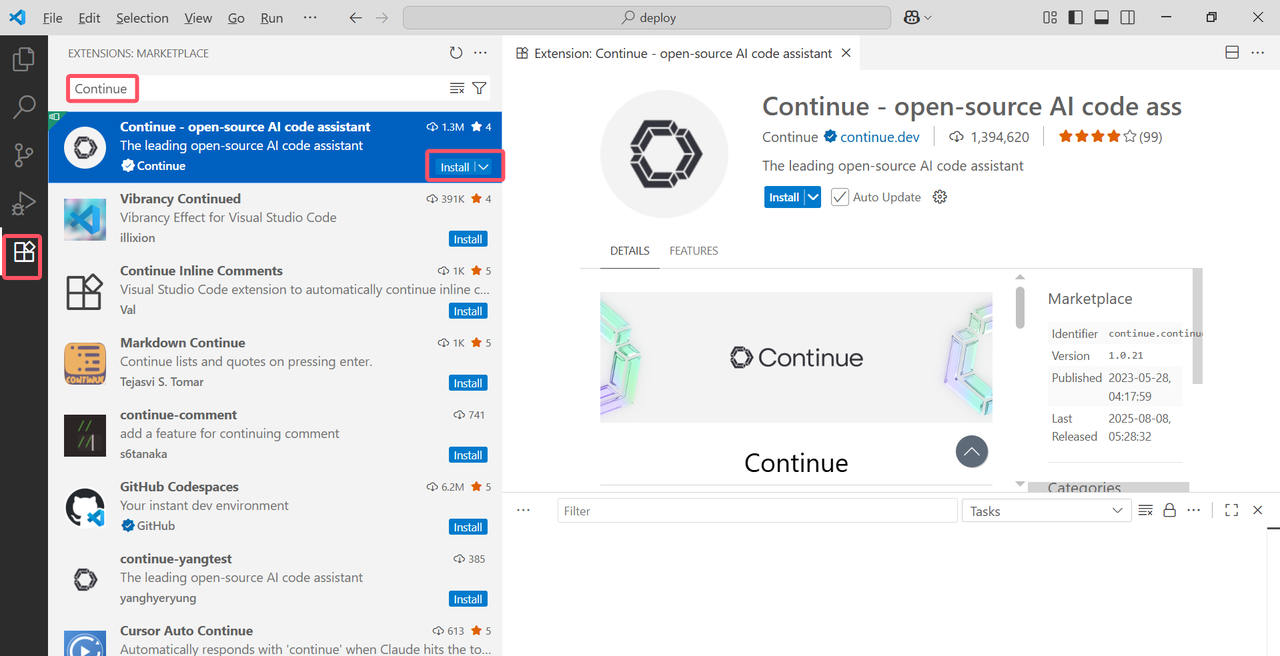Open the Source Control view
This screenshot has height=656, width=1280.
pyautogui.click(x=23, y=155)
